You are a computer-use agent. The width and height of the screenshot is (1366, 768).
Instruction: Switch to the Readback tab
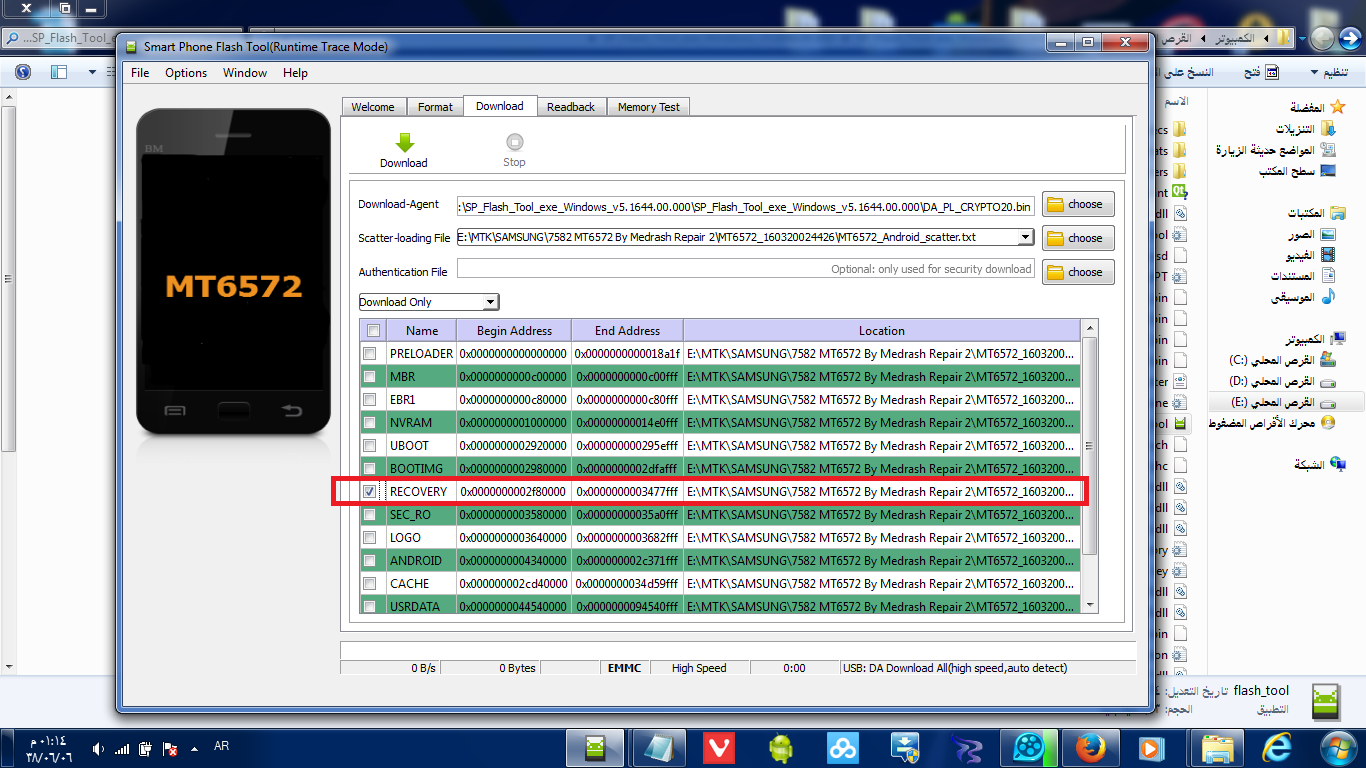coord(571,107)
